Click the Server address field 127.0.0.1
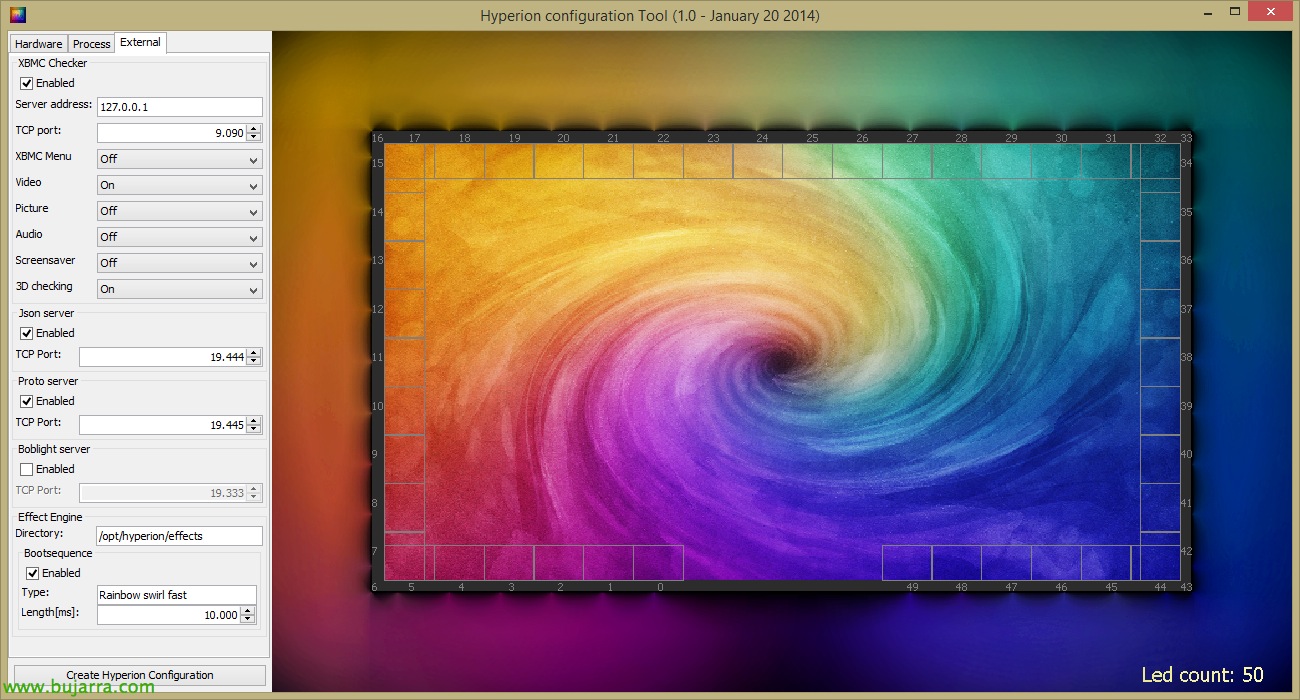Screen dimensions: 1300x700 click(180, 107)
